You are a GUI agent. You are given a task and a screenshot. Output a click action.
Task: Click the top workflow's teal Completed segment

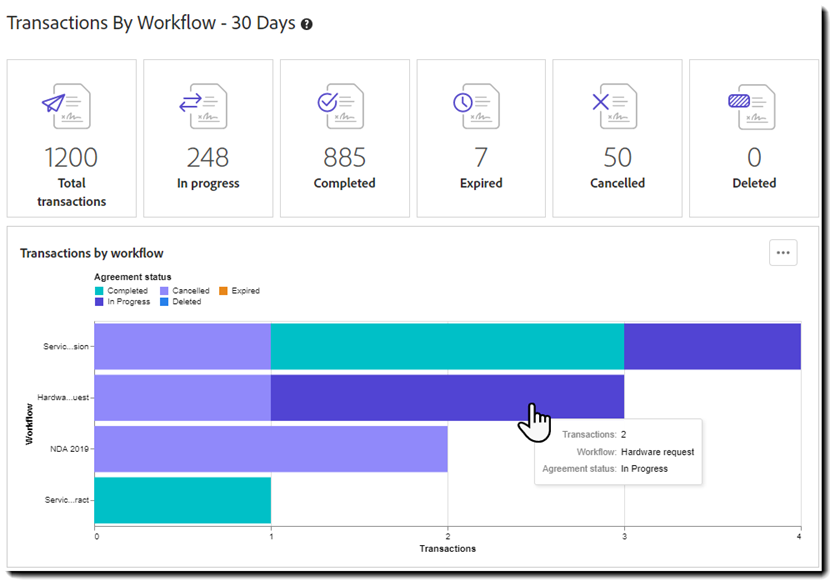[447, 346]
